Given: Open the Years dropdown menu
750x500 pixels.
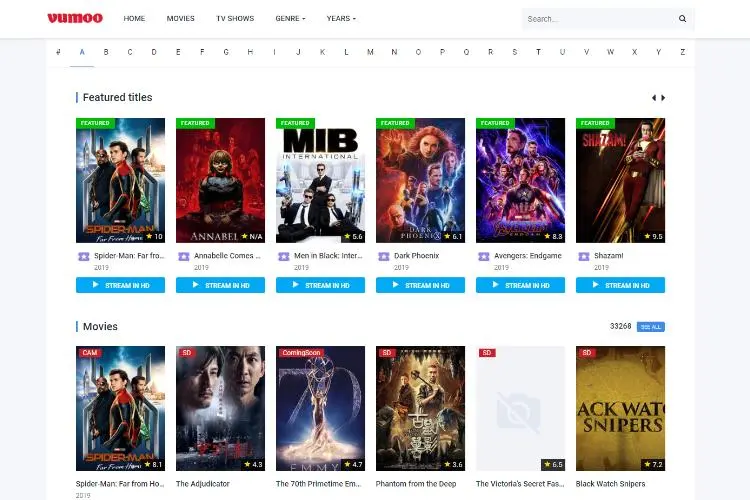Looking at the screenshot, I should click(x=341, y=19).
